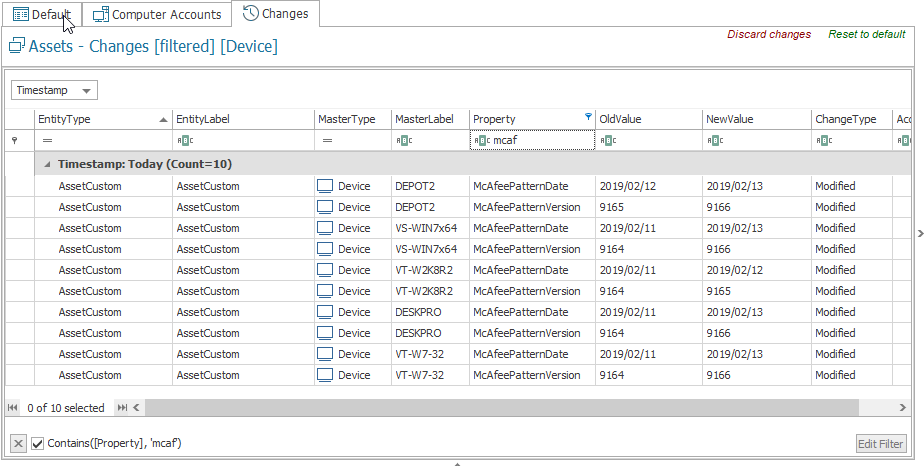Select NewValue 9165 cell for VT-W2K8R2
This screenshot has height=466, width=924.
(757, 291)
